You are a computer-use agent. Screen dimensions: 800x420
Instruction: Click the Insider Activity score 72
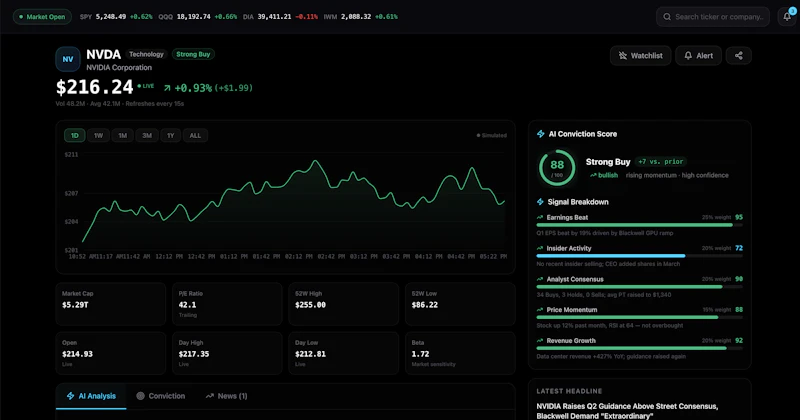(739, 248)
